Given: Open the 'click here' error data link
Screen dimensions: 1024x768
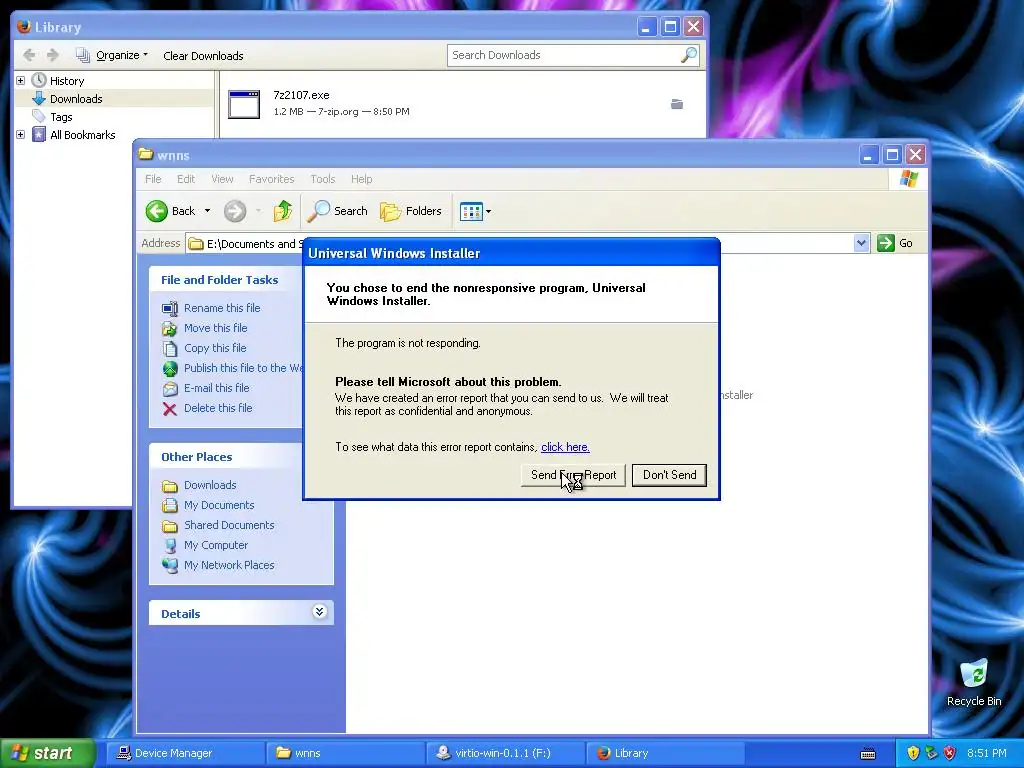Looking at the screenshot, I should point(565,447).
